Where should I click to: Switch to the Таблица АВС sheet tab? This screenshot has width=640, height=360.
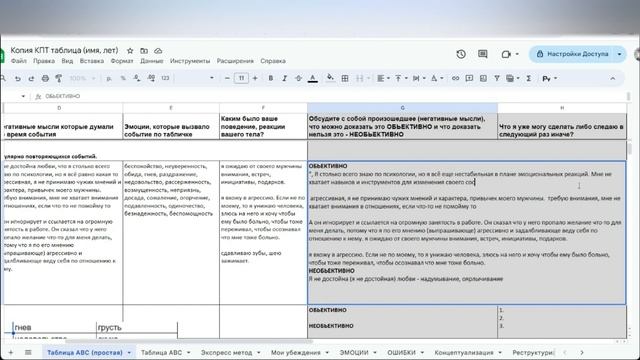[162, 352]
